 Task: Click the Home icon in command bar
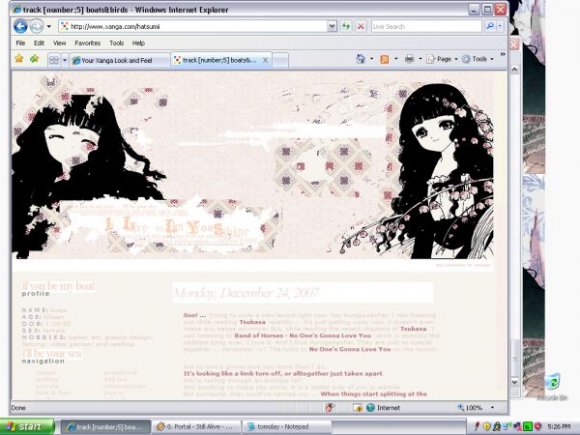tap(361, 59)
